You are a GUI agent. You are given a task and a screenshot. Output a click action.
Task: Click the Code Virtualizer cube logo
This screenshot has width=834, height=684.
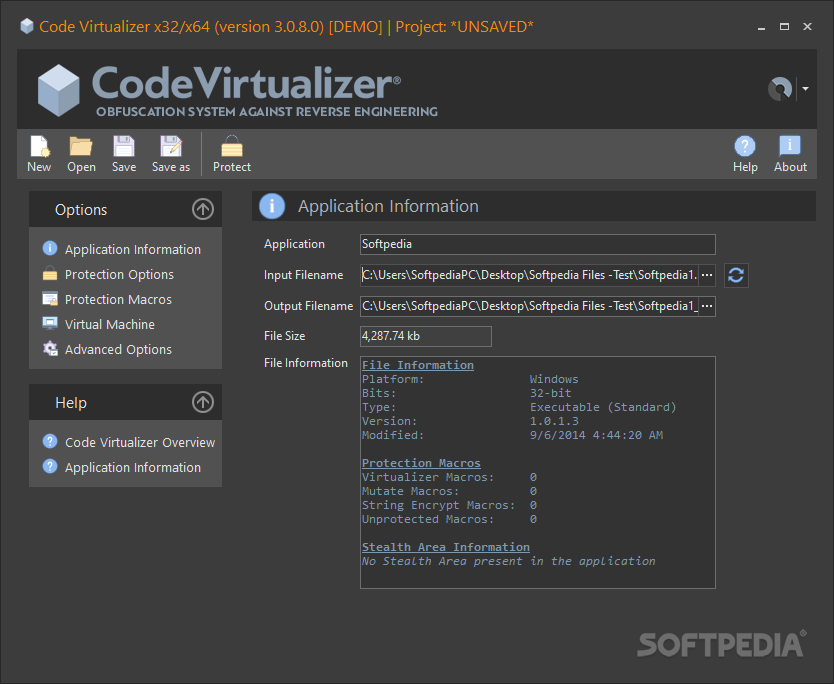click(x=59, y=90)
